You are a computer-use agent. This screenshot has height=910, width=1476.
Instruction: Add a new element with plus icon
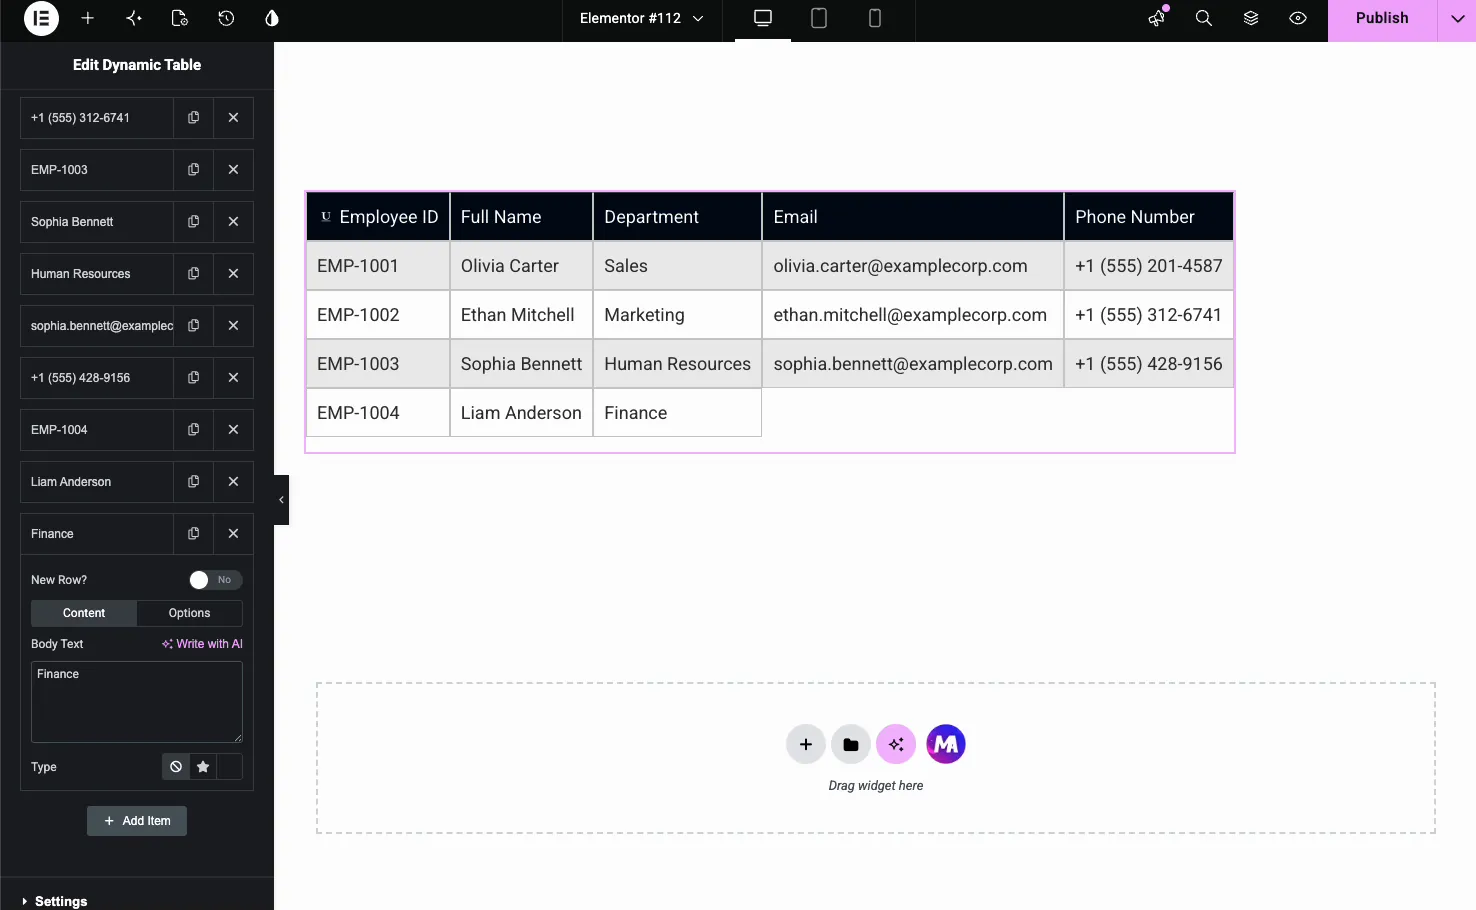click(x=88, y=18)
